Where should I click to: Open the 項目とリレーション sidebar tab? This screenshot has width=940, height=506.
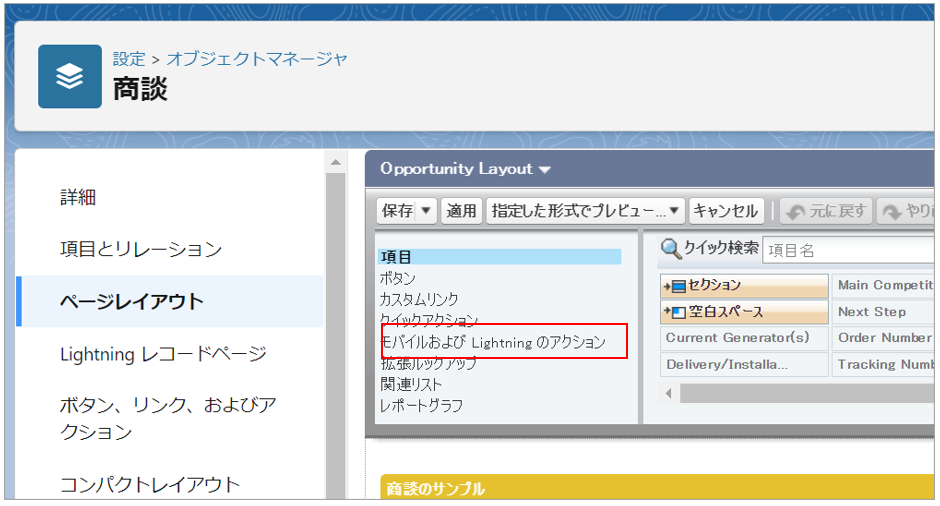[x=140, y=249]
